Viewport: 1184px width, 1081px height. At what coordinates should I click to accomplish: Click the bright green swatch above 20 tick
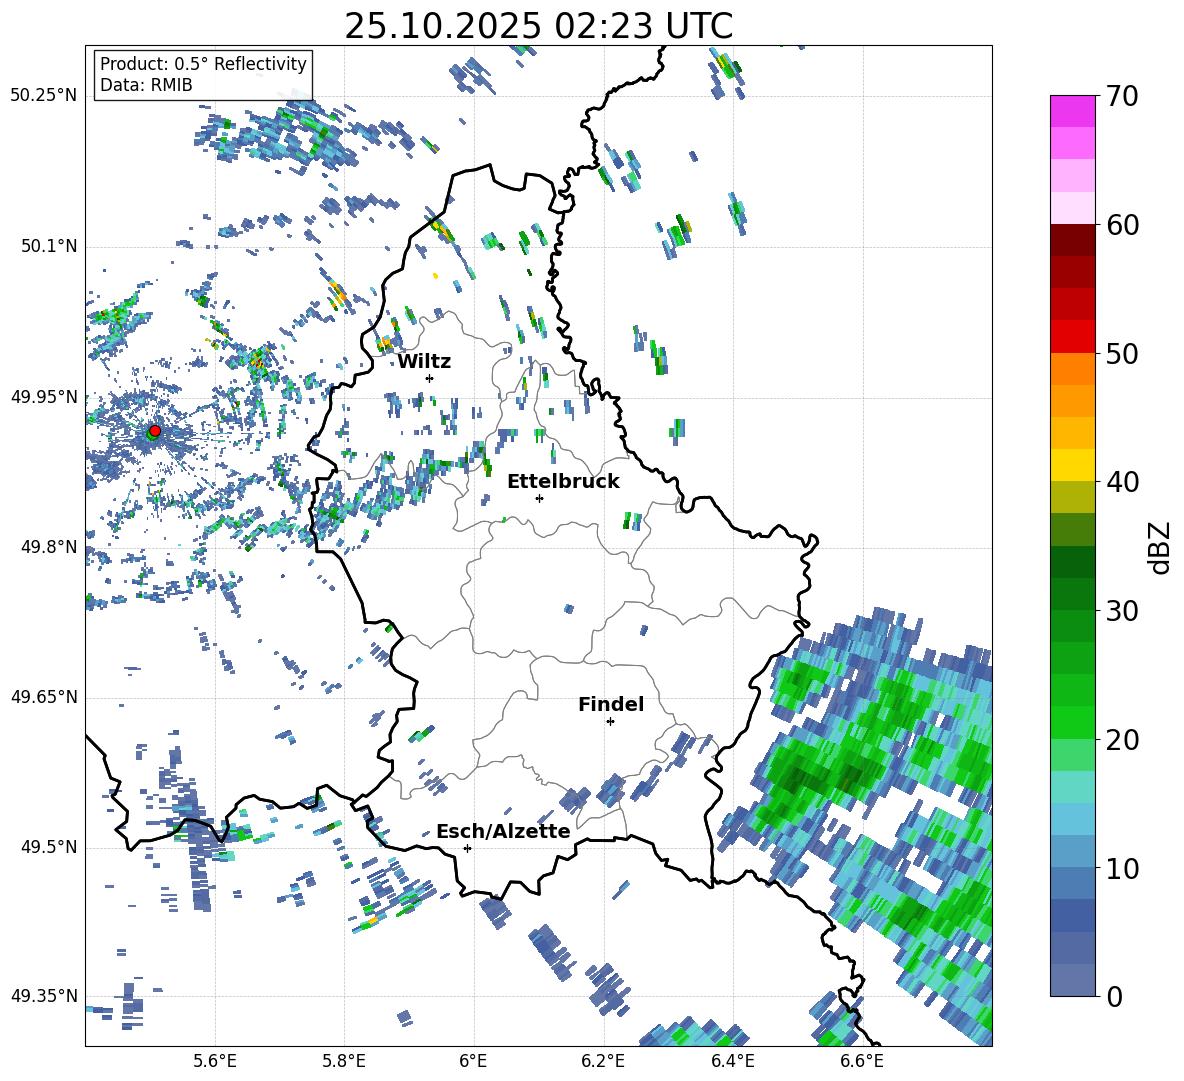pyautogui.click(x=1072, y=722)
